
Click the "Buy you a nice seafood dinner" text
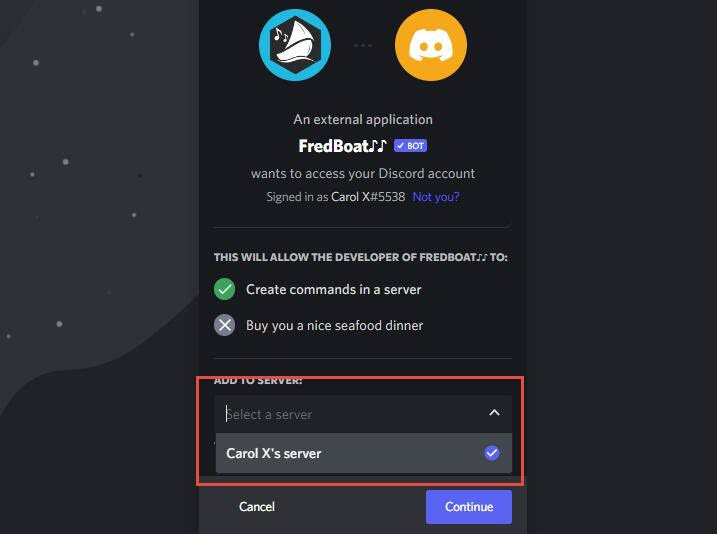pos(334,325)
